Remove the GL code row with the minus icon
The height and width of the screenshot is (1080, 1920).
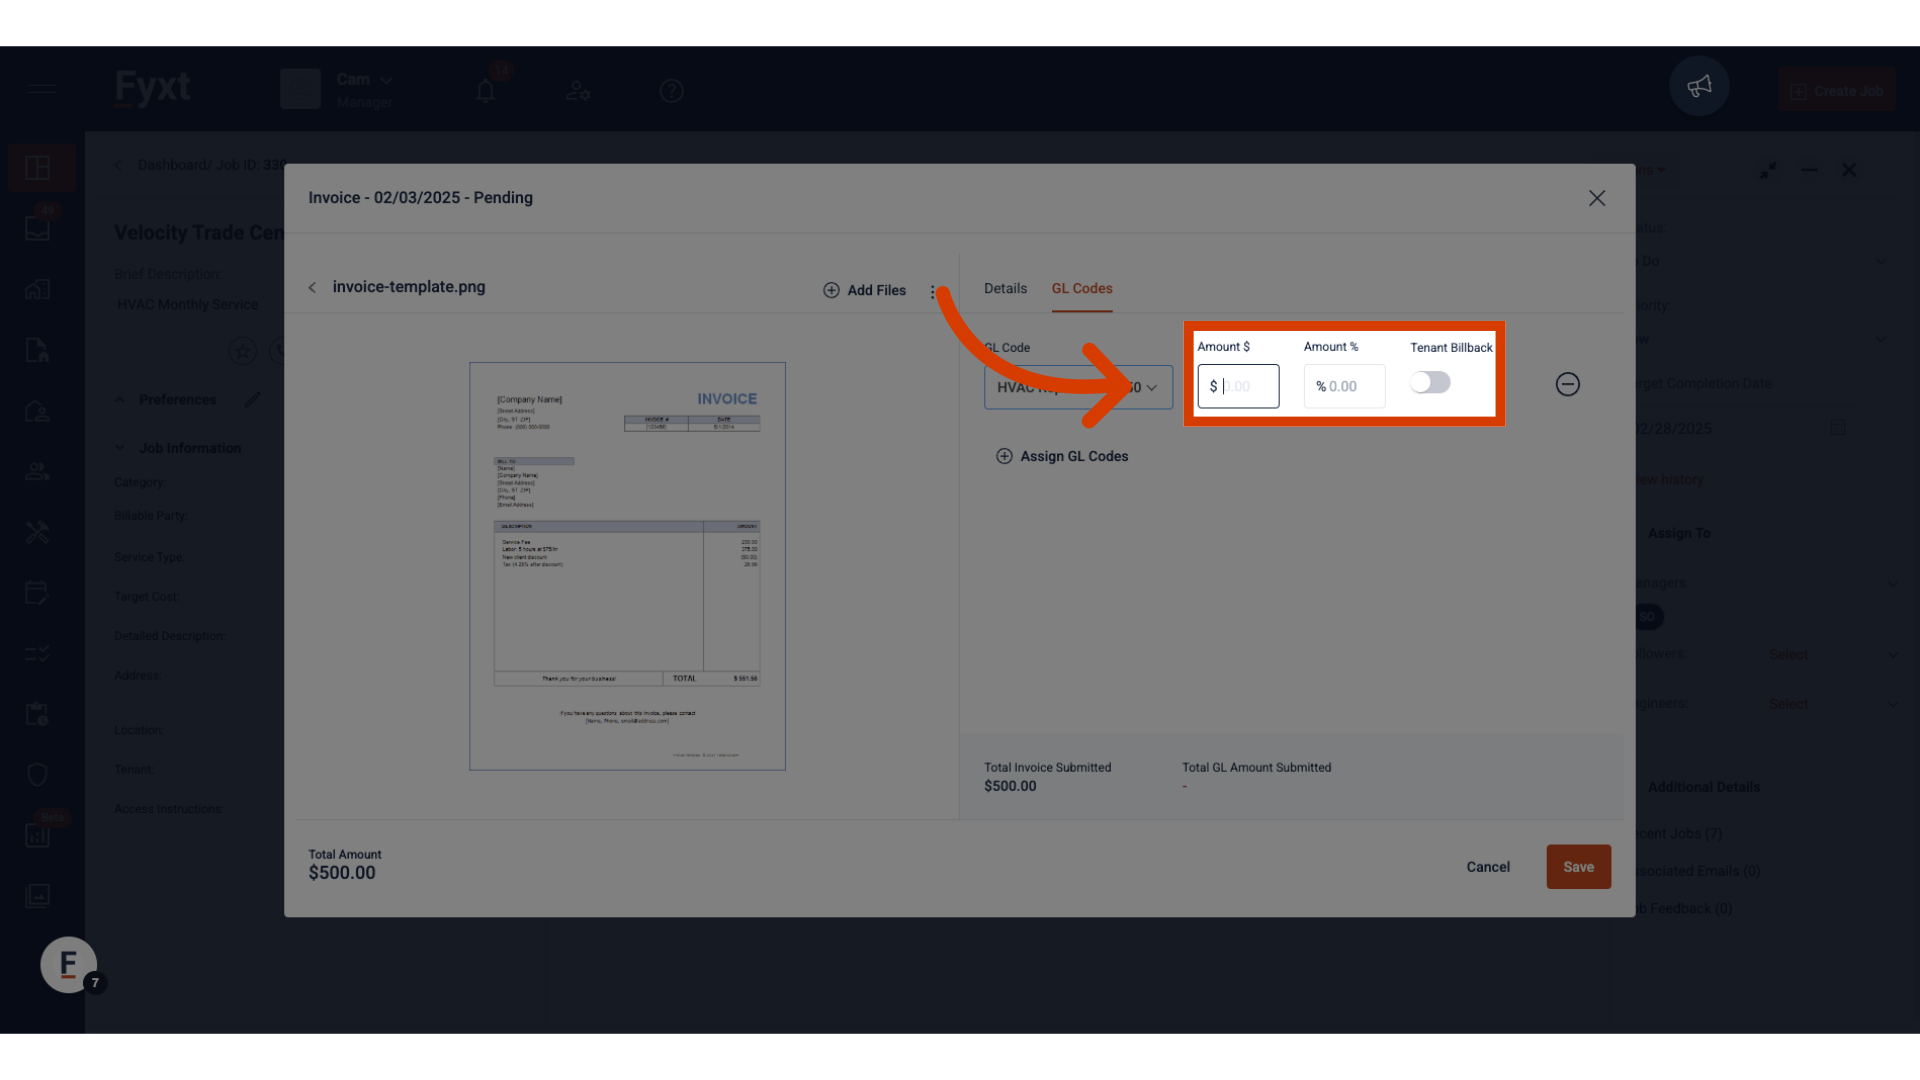coord(1568,384)
